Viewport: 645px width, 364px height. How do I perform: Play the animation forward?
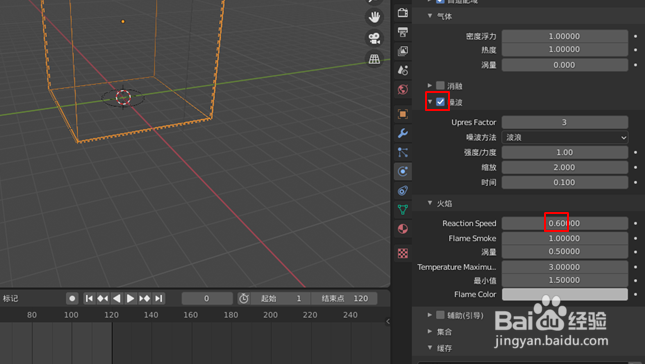130,298
